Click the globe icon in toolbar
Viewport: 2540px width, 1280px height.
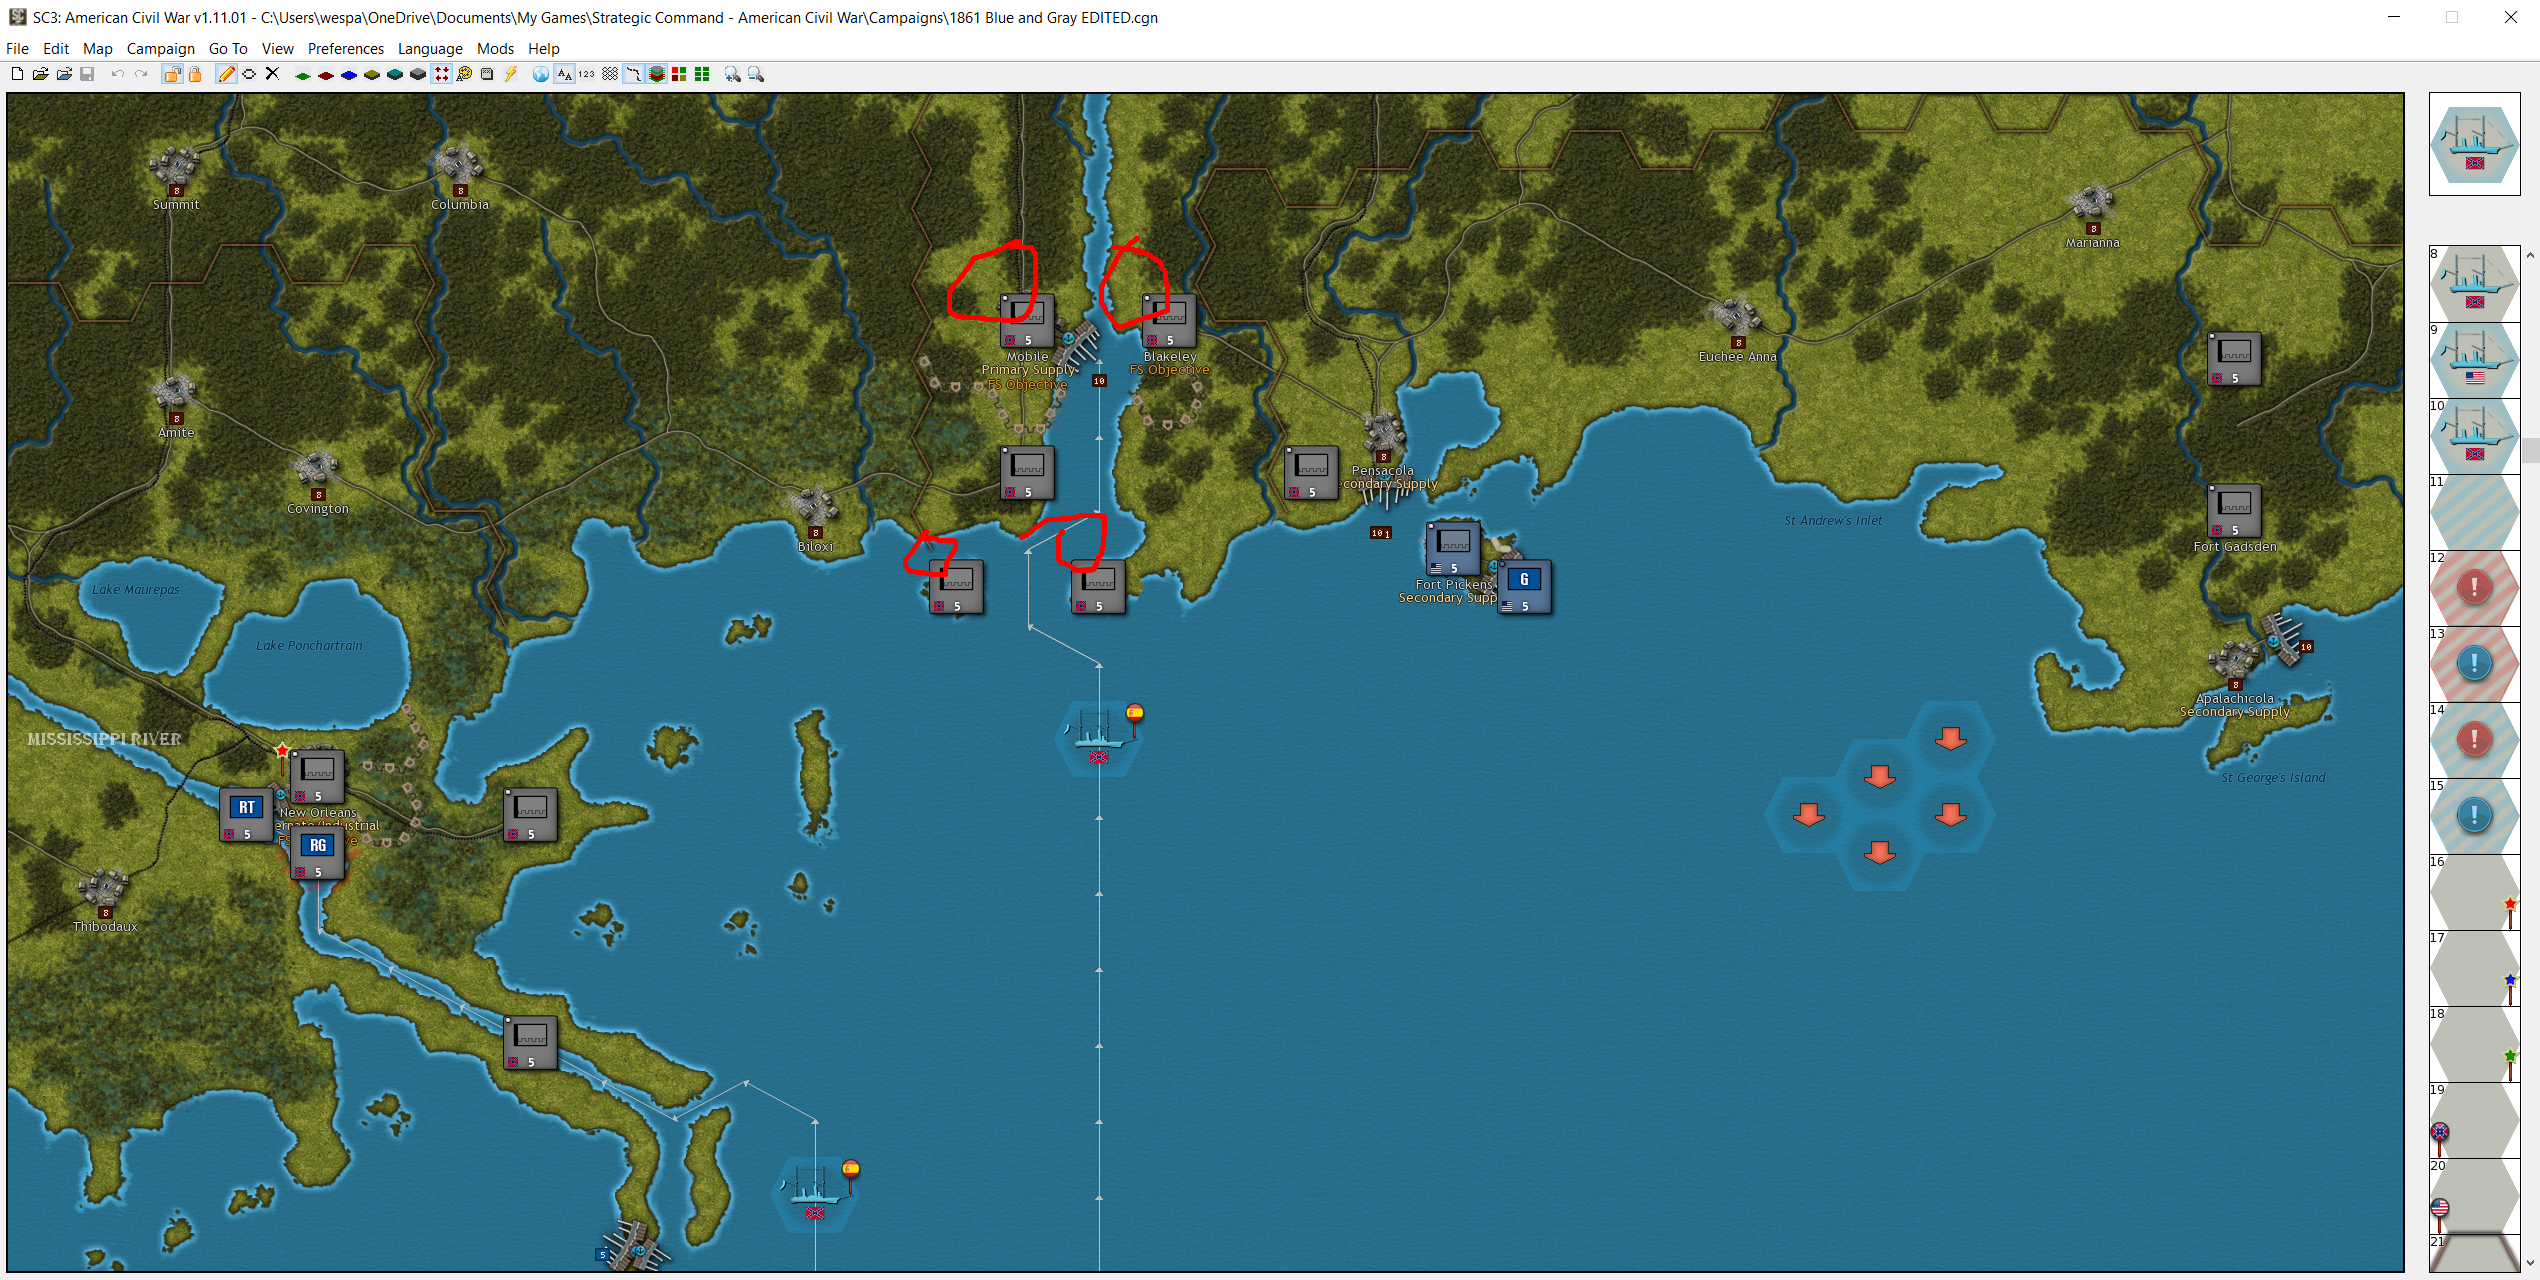tap(540, 74)
